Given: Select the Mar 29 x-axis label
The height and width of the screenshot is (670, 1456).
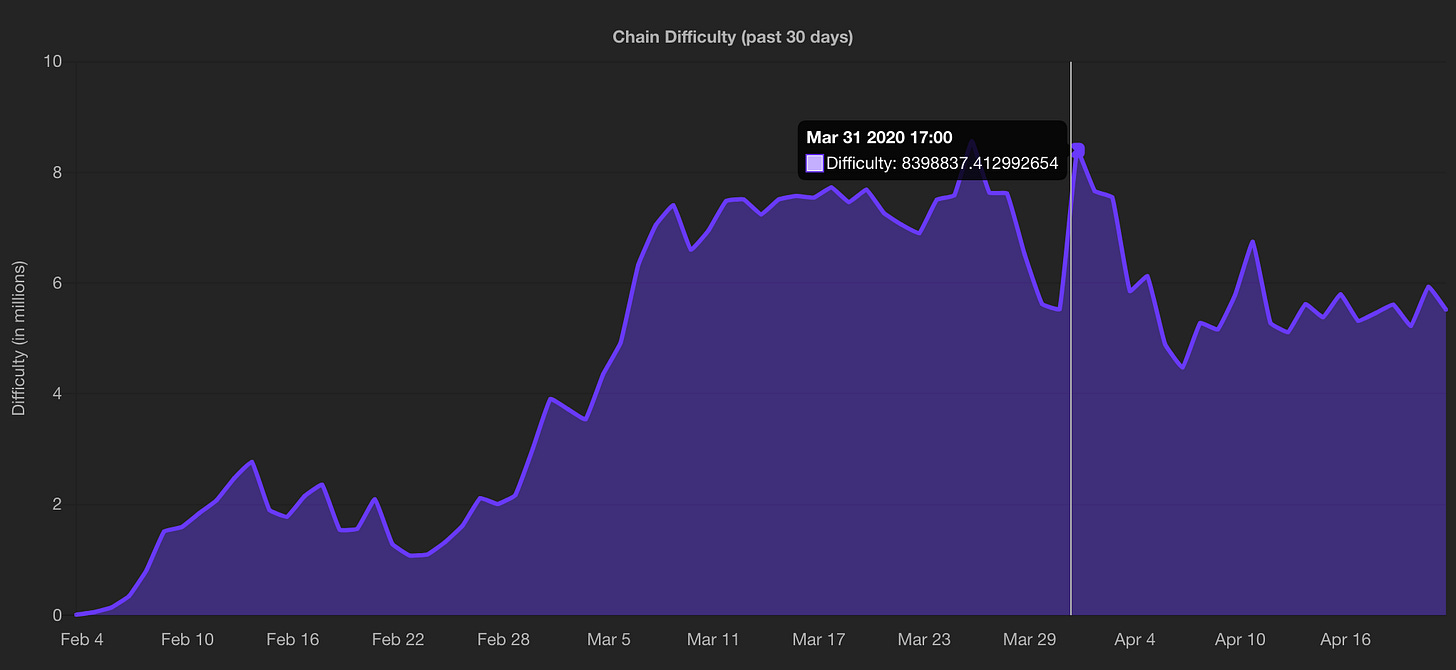Looking at the screenshot, I should (1031, 639).
